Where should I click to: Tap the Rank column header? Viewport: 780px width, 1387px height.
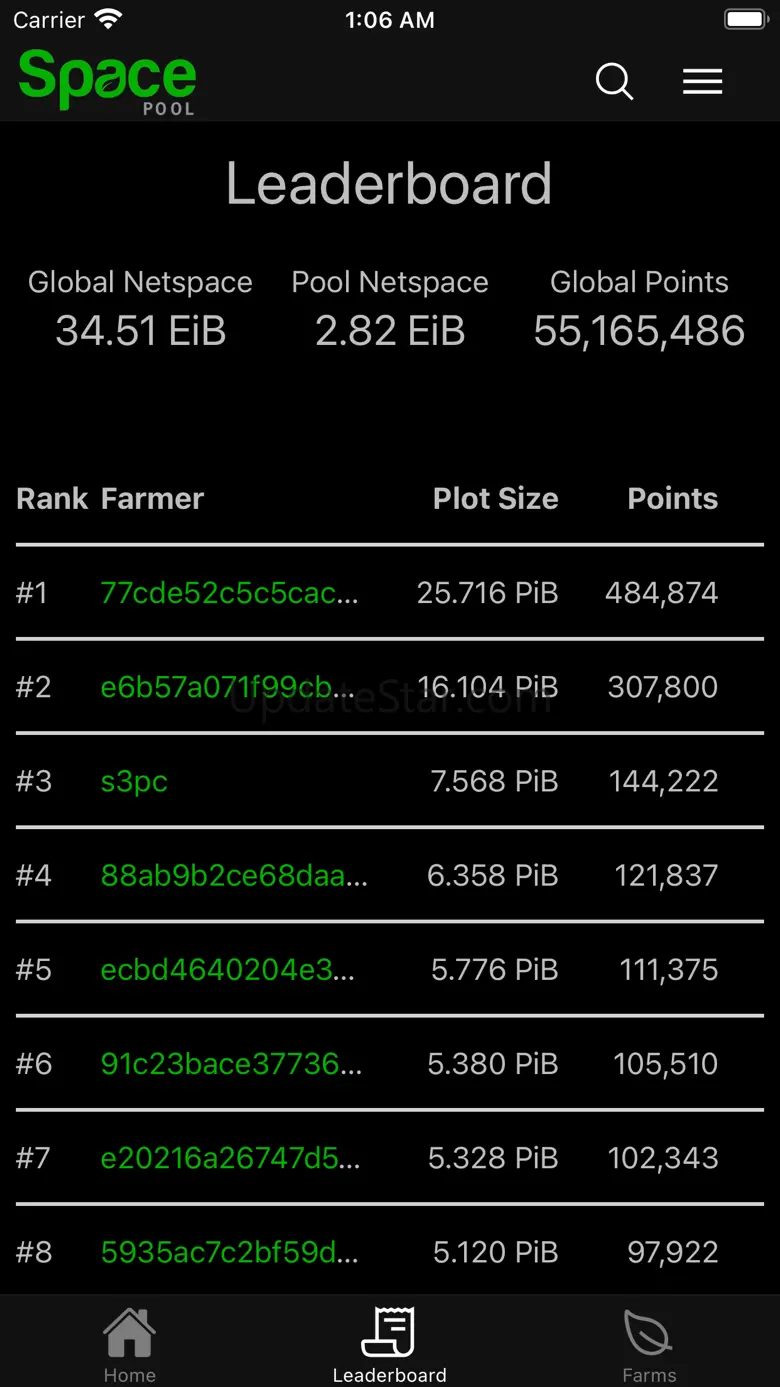coord(52,498)
